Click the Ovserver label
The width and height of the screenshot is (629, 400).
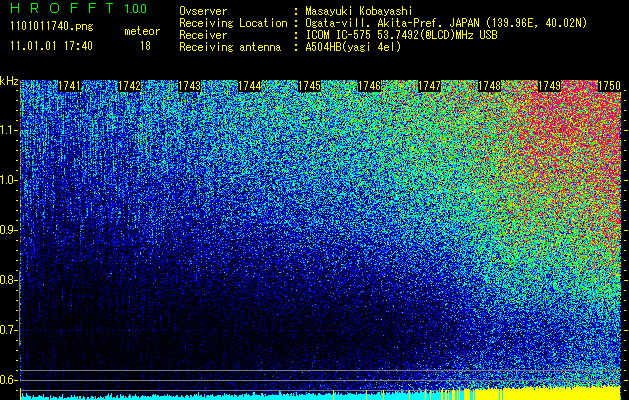coord(203,11)
